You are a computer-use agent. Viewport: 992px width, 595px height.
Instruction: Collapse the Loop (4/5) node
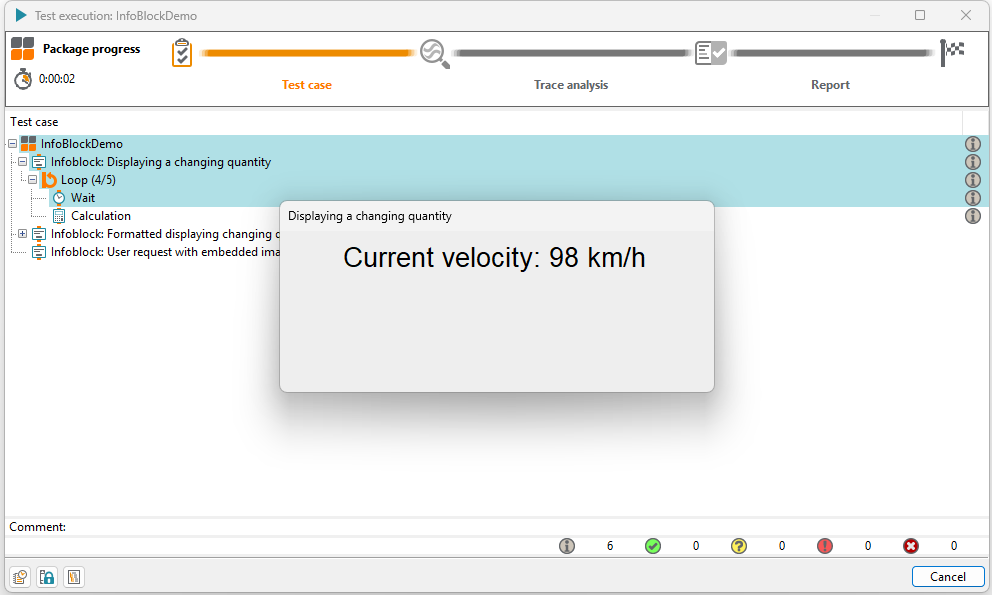pyautogui.click(x=32, y=180)
